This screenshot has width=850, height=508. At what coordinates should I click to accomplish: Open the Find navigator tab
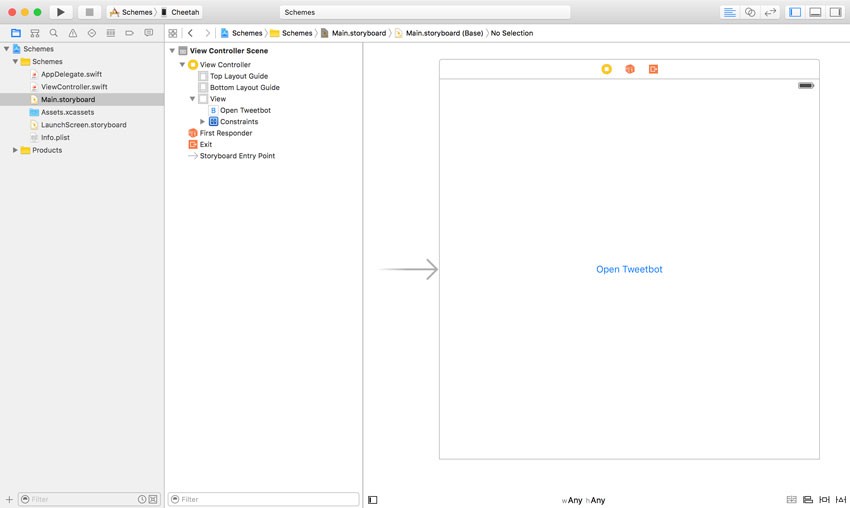click(54, 33)
